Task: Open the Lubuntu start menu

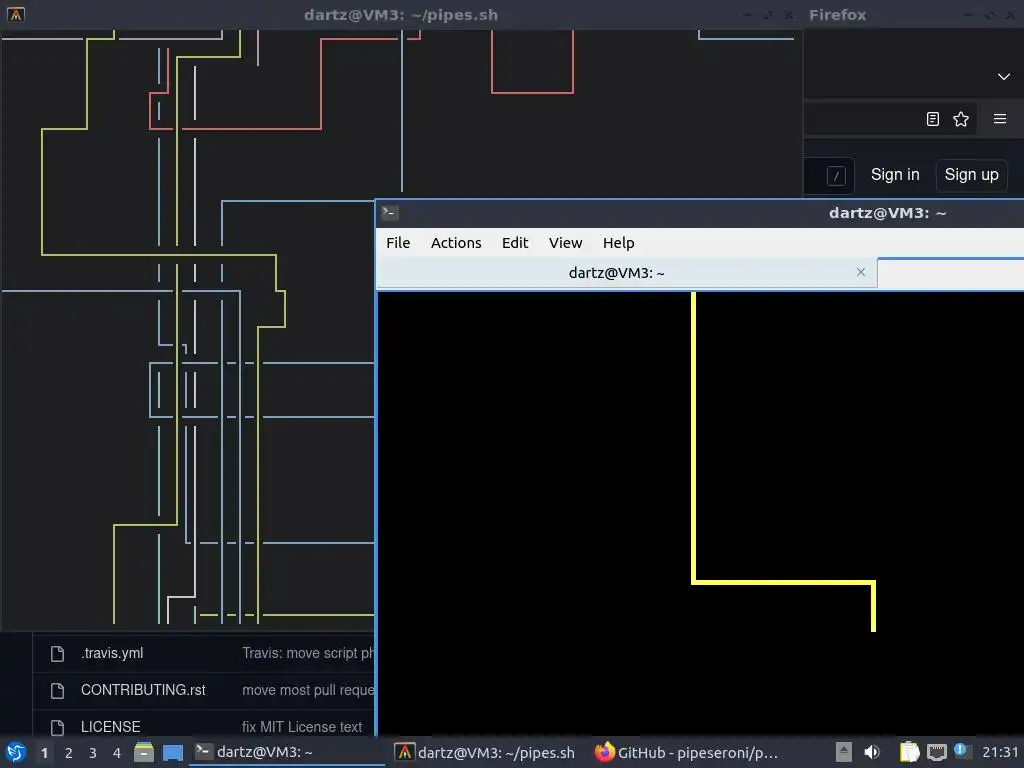Action: pos(16,753)
